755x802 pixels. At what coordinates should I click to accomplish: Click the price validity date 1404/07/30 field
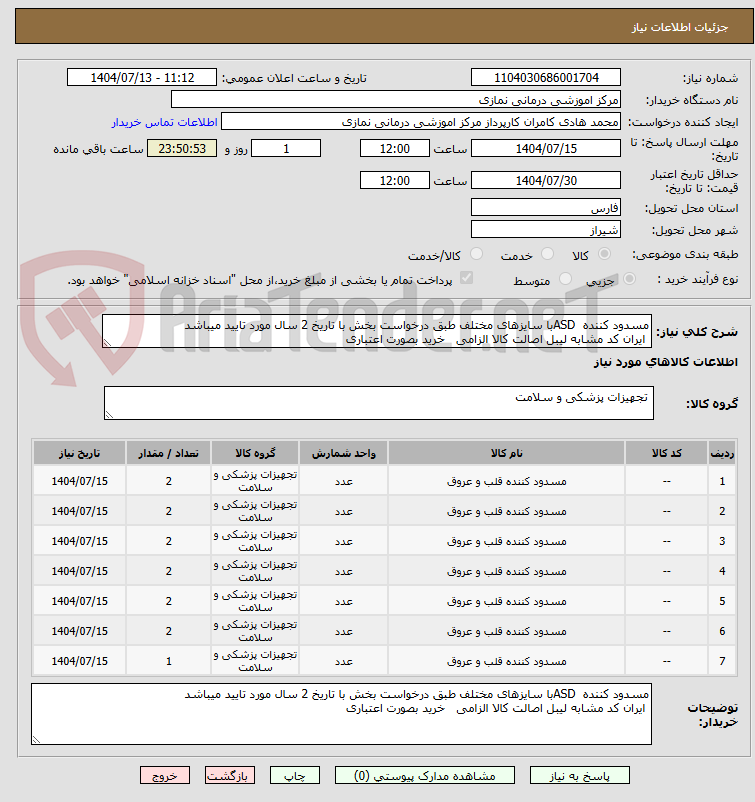pos(546,181)
